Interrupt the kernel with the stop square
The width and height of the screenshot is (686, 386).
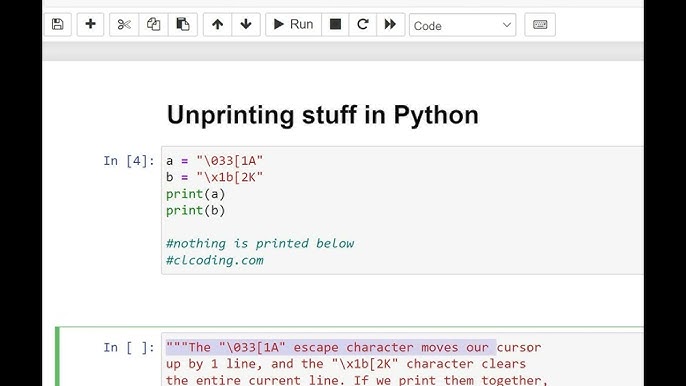point(336,25)
